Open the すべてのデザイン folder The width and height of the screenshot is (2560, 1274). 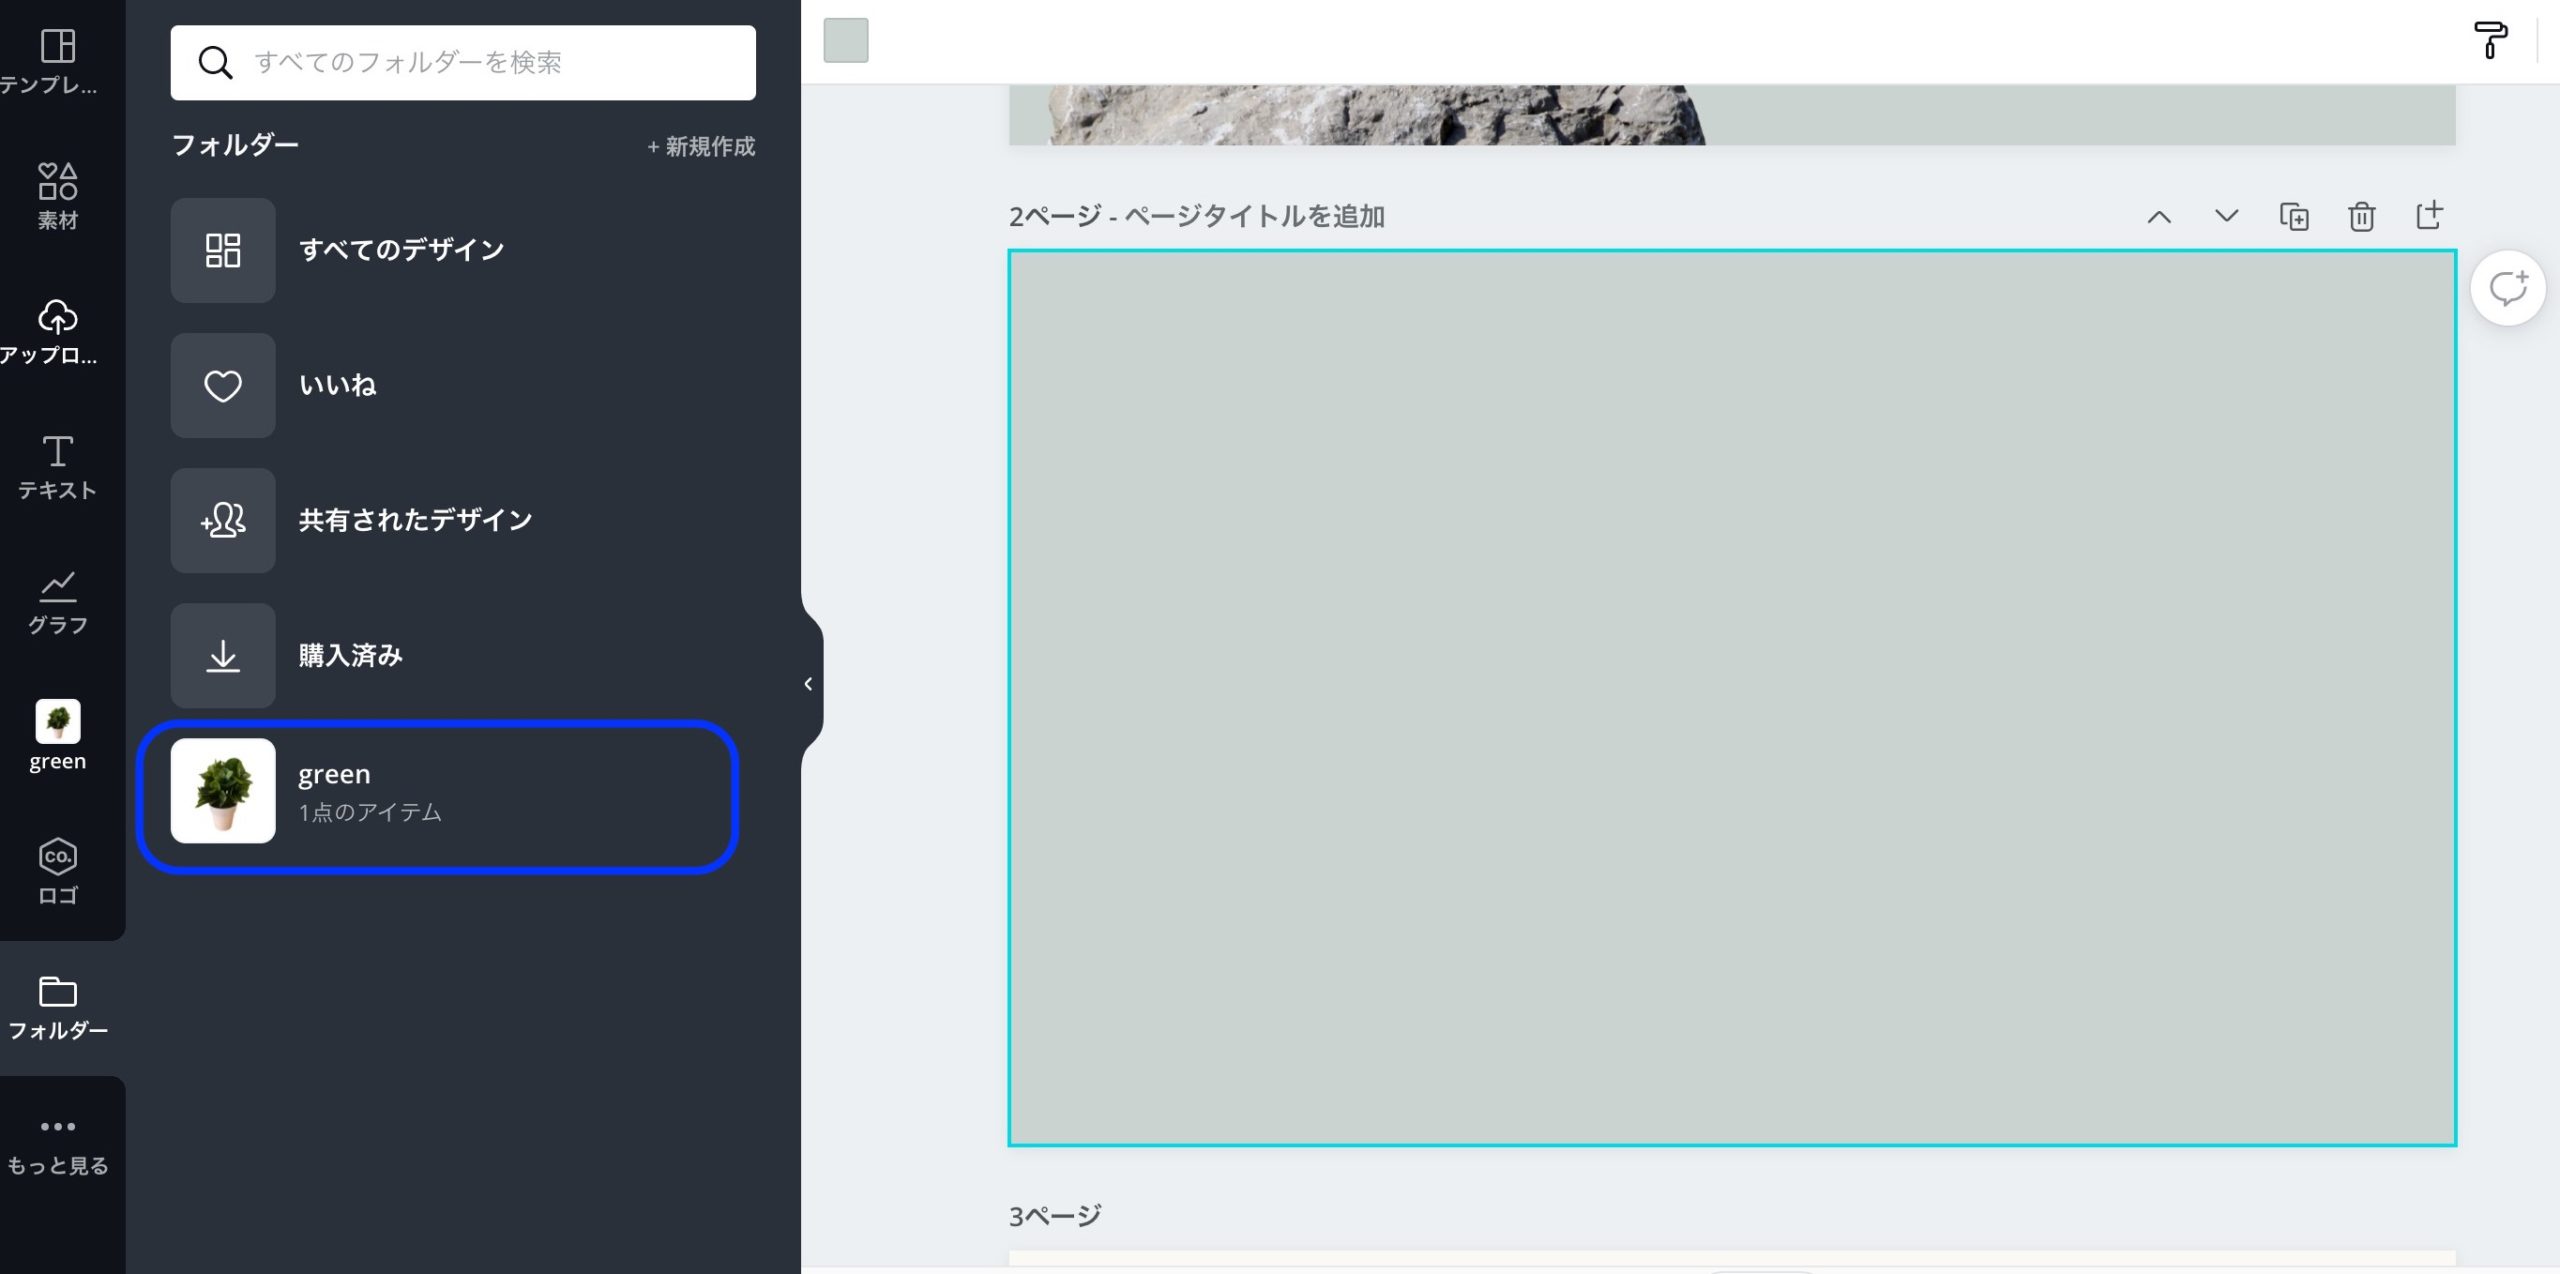(x=400, y=250)
